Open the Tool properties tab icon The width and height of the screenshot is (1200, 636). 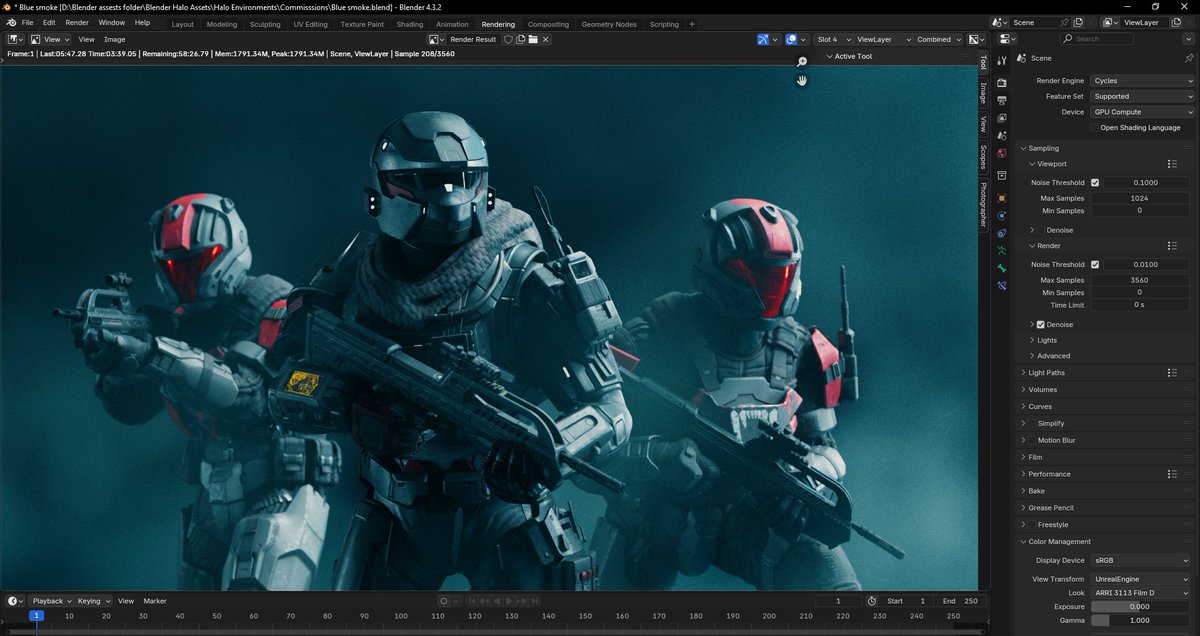click(x=1001, y=62)
